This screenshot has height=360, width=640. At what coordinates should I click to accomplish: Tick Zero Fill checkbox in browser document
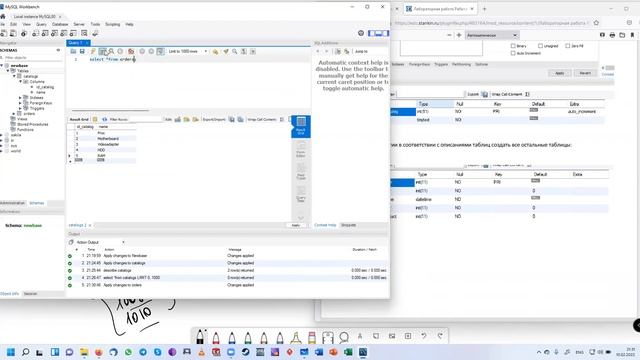568,46
